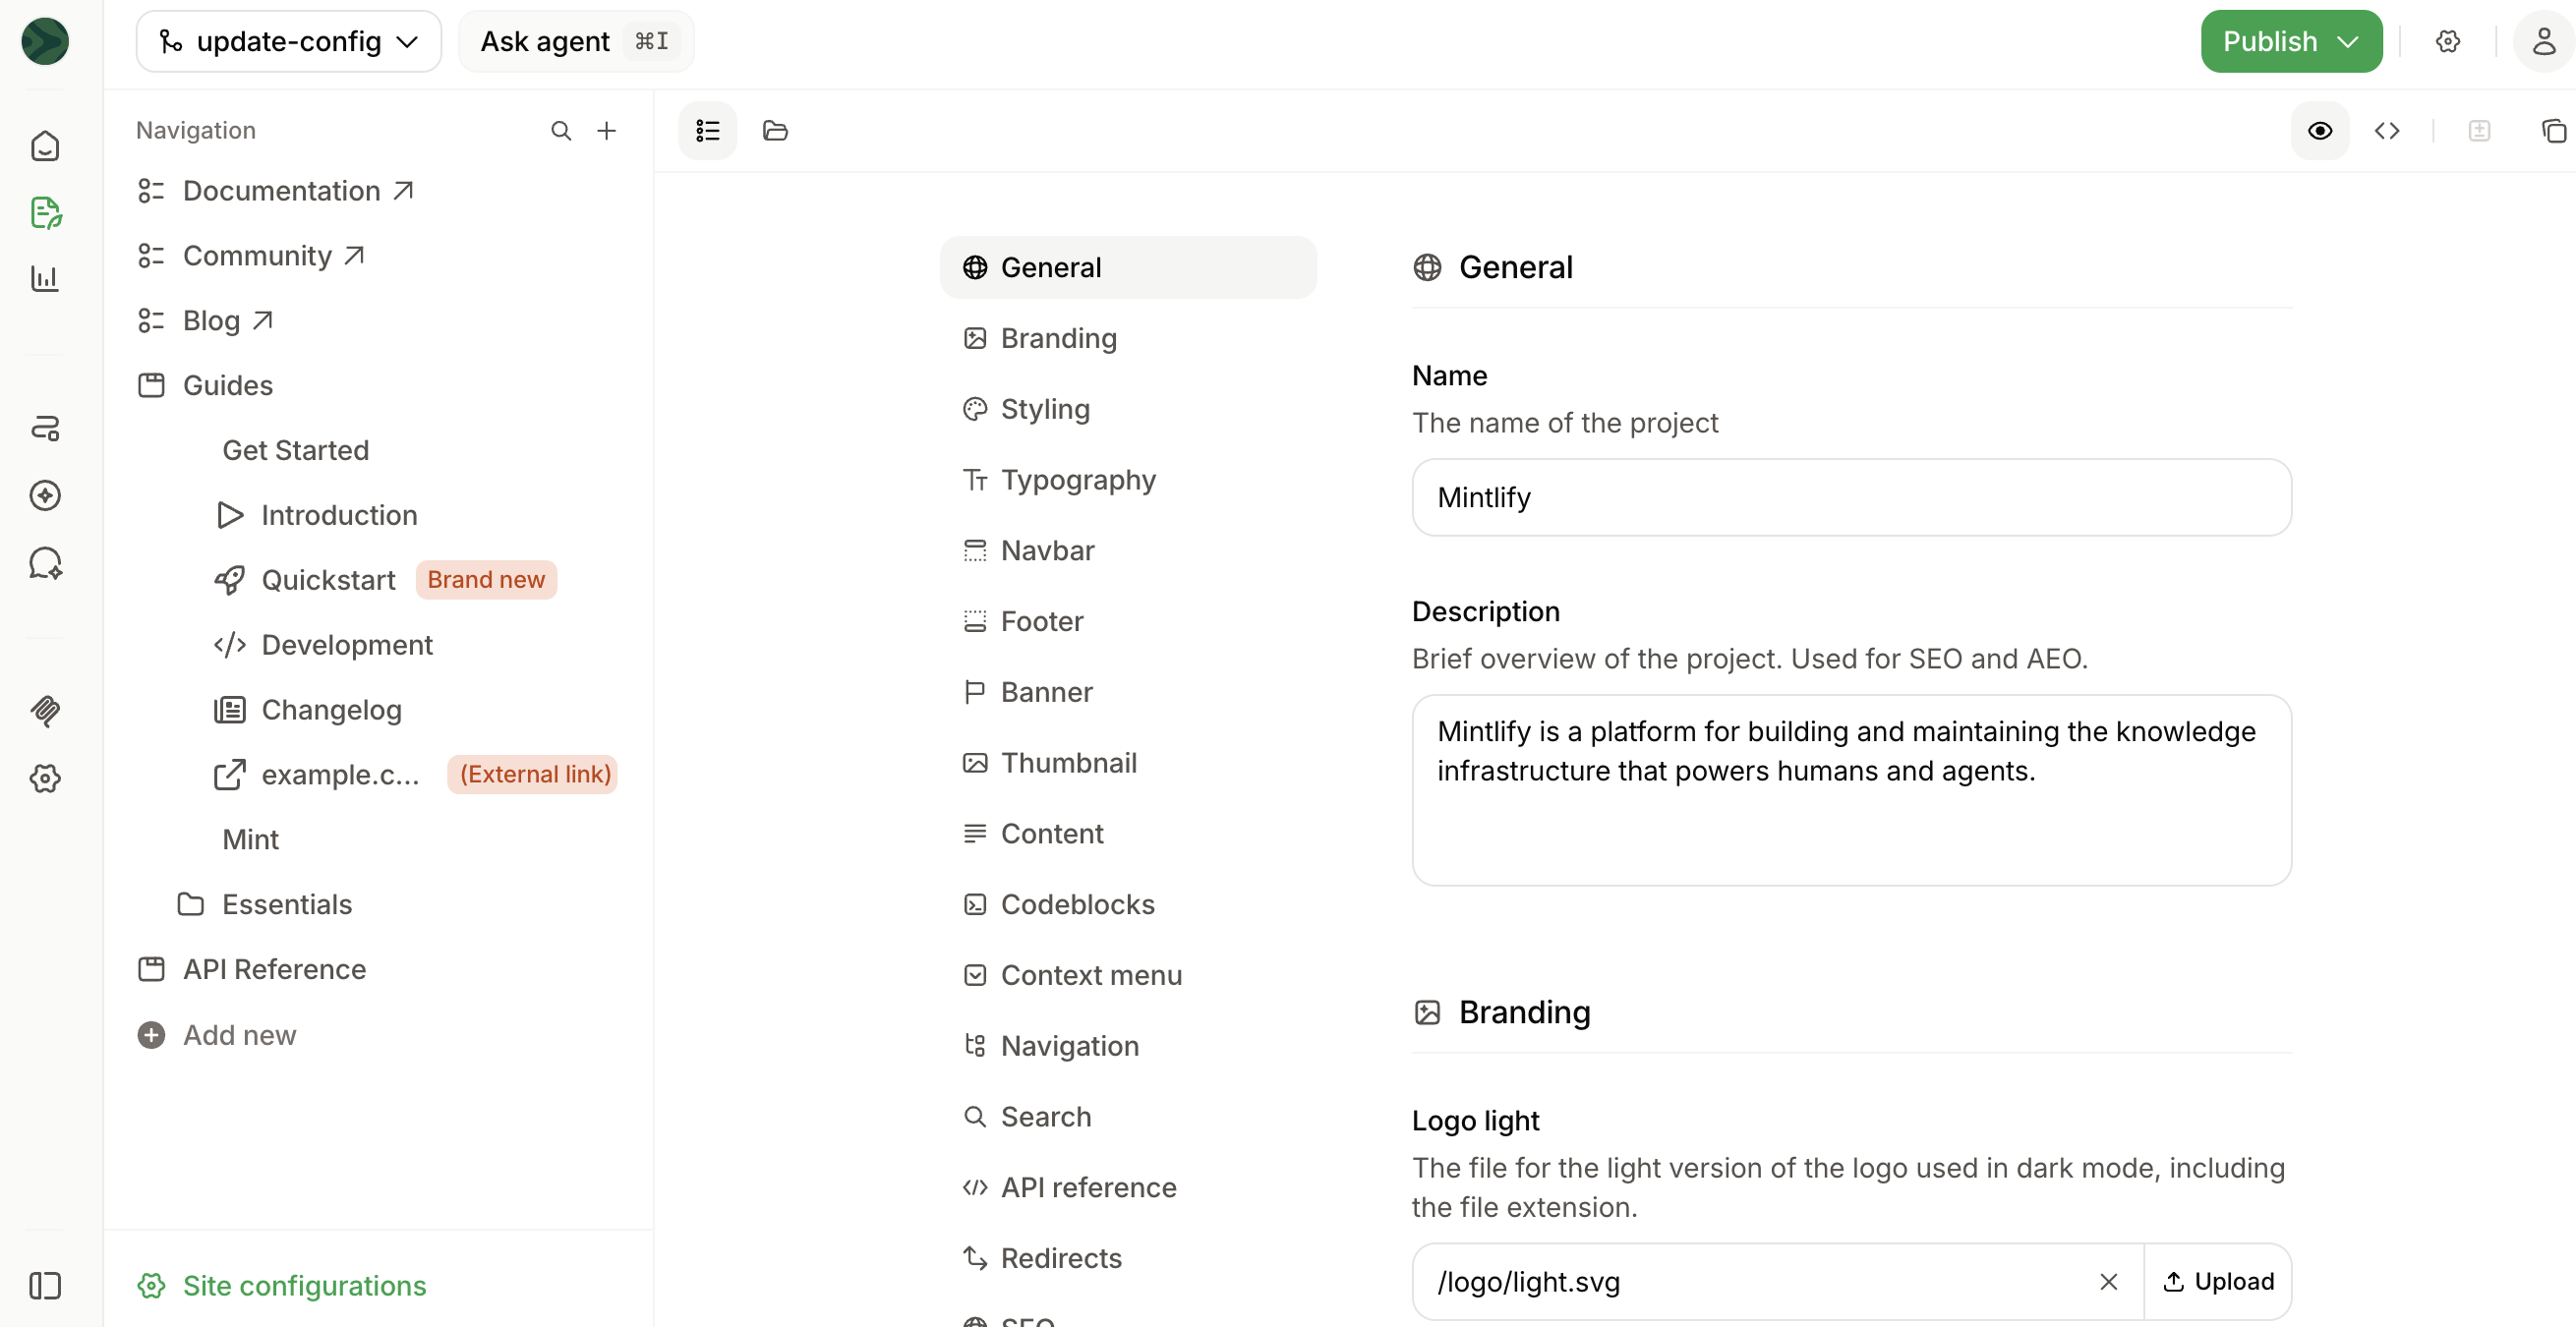This screenshot has height=1327, width=2576.
Task: Switch to the navigation list view icon
Action: click(x=708, y=131)
